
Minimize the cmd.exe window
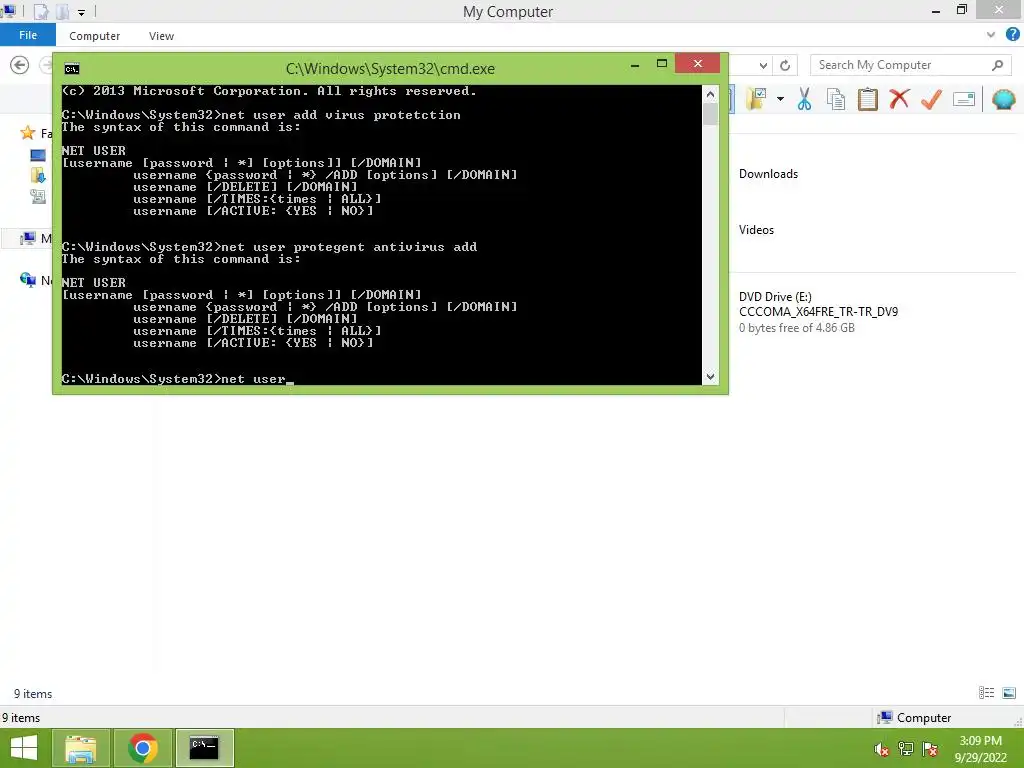pos(634,65)
